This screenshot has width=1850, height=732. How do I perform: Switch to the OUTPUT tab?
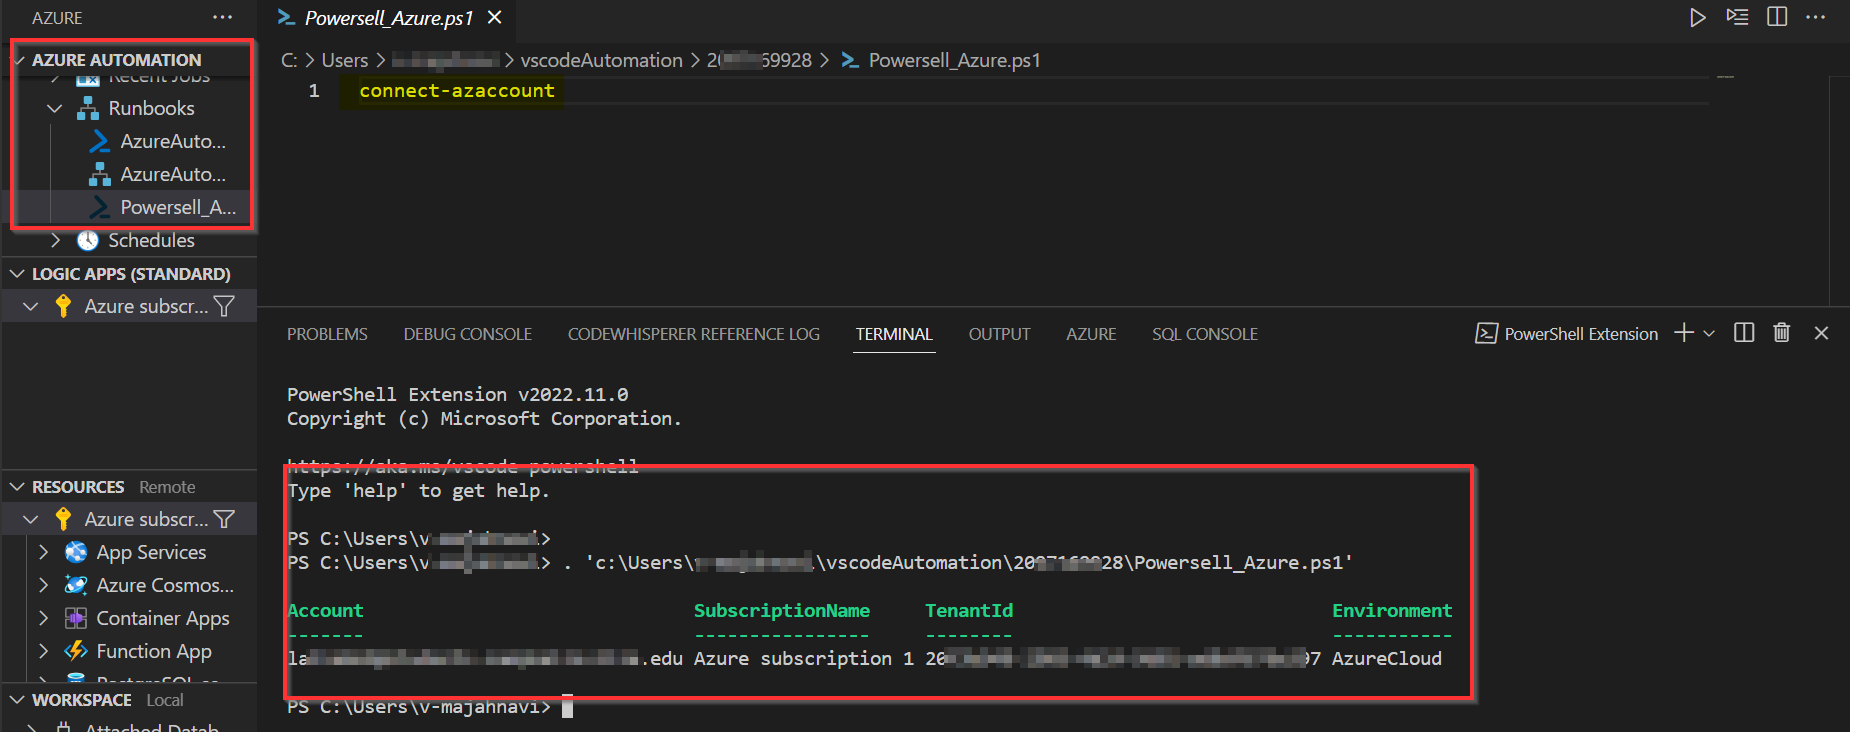[999, 334]
